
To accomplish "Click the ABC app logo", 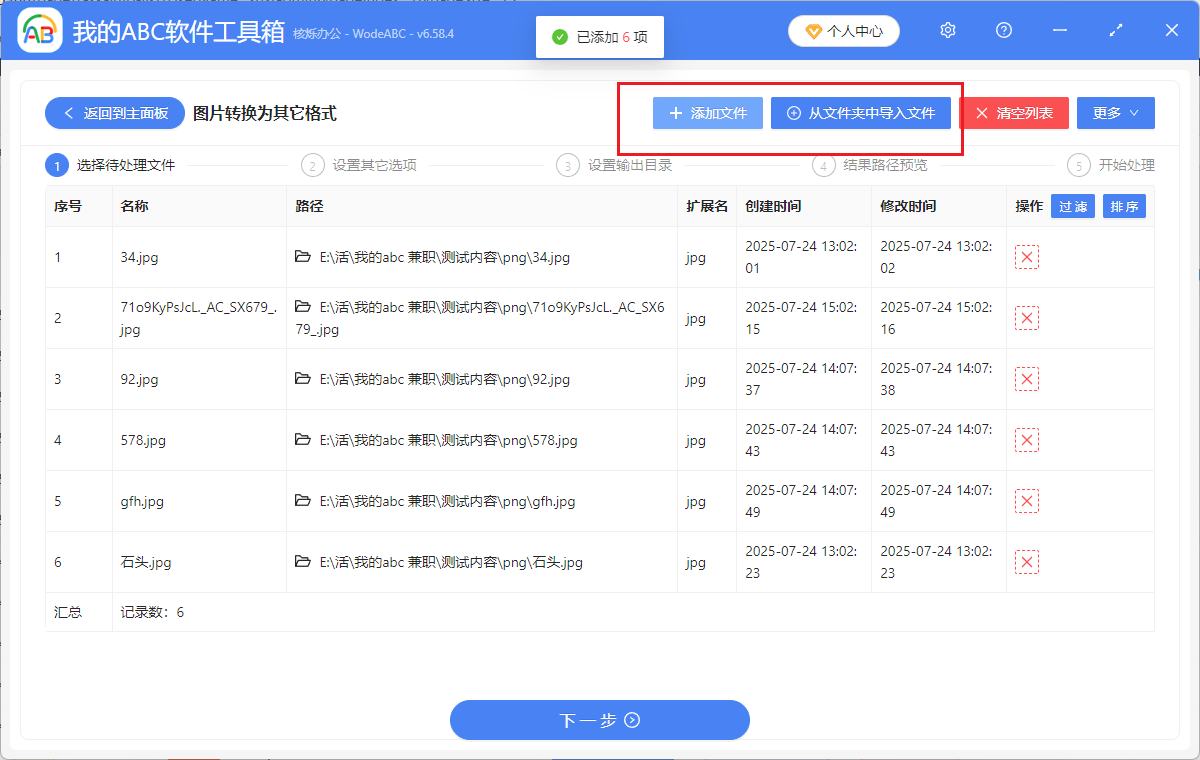I will click(x=41, y=32).
